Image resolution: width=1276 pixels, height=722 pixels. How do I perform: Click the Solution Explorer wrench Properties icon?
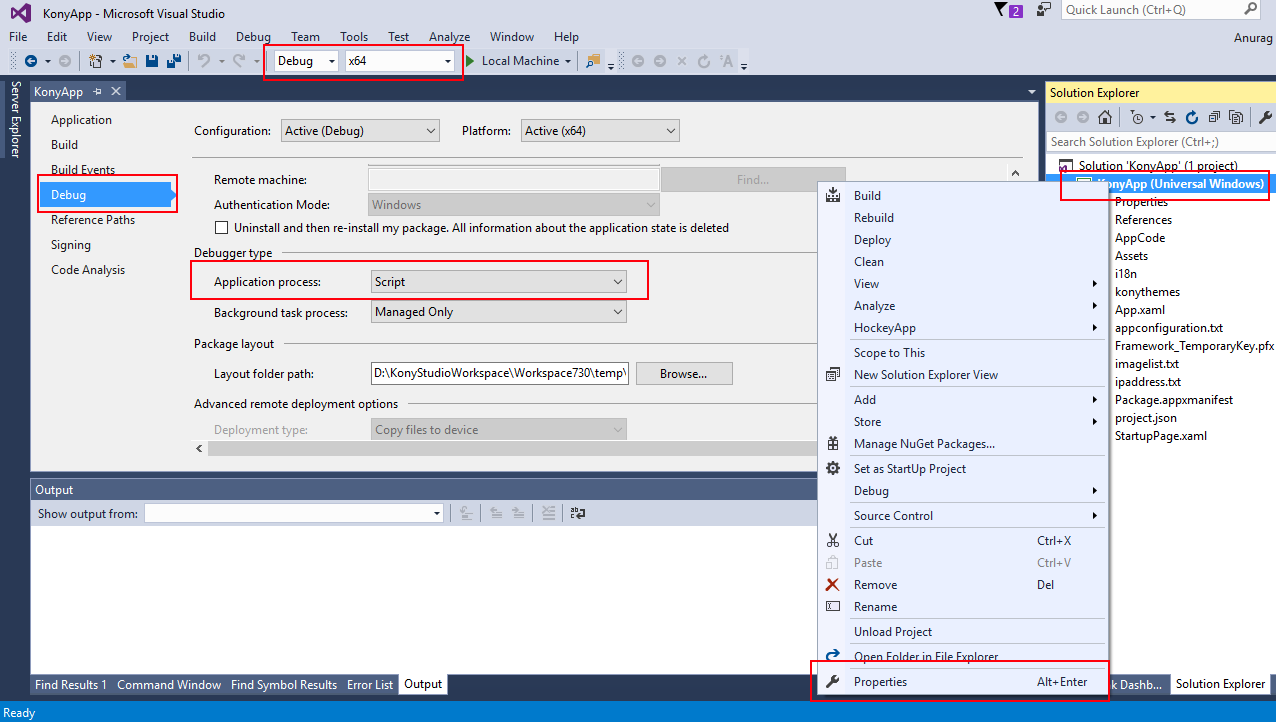(1265, 117)
